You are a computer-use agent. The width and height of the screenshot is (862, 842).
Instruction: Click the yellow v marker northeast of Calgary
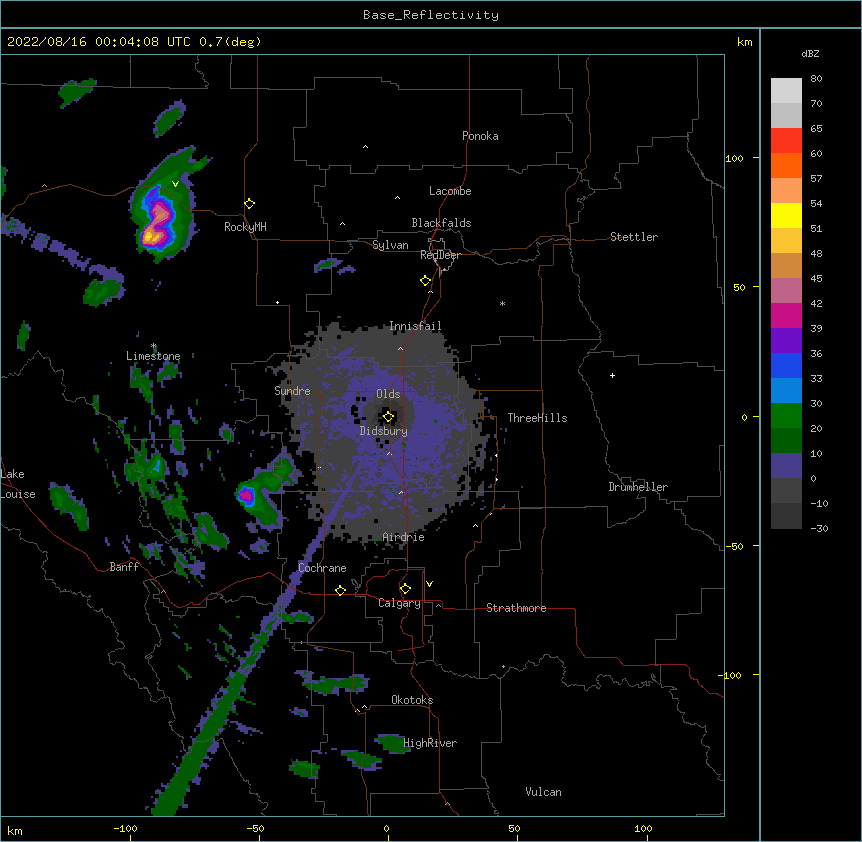(x=429, y=584)
